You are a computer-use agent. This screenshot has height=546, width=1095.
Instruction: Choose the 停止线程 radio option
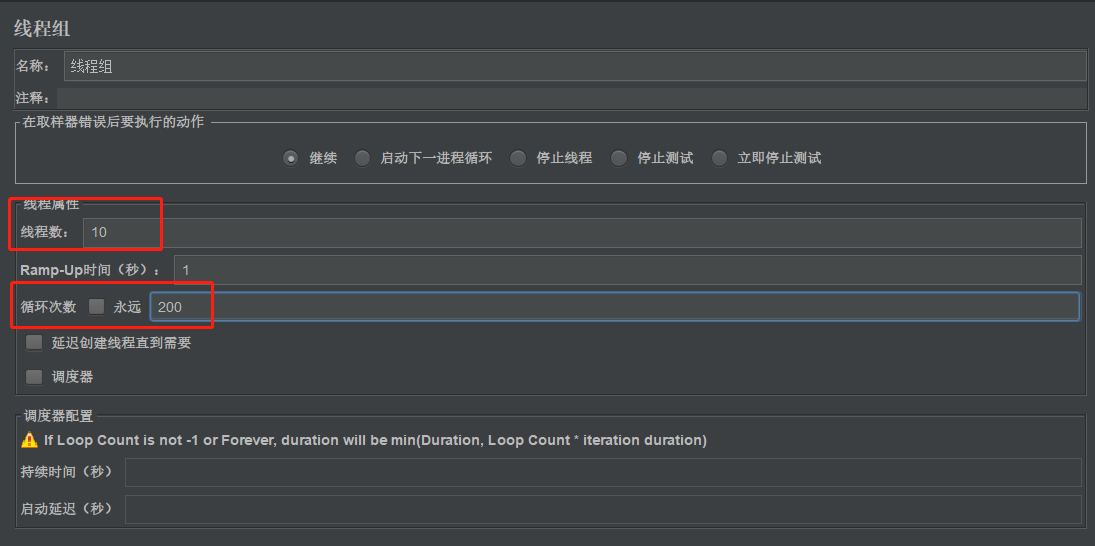pyautogui.click(x=517, y=158)
